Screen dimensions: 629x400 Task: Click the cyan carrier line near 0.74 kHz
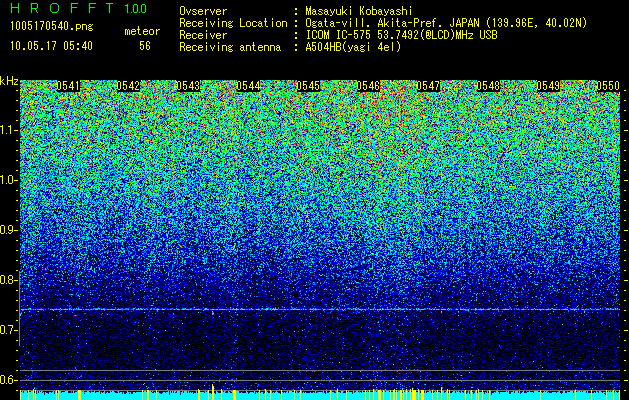320,309
